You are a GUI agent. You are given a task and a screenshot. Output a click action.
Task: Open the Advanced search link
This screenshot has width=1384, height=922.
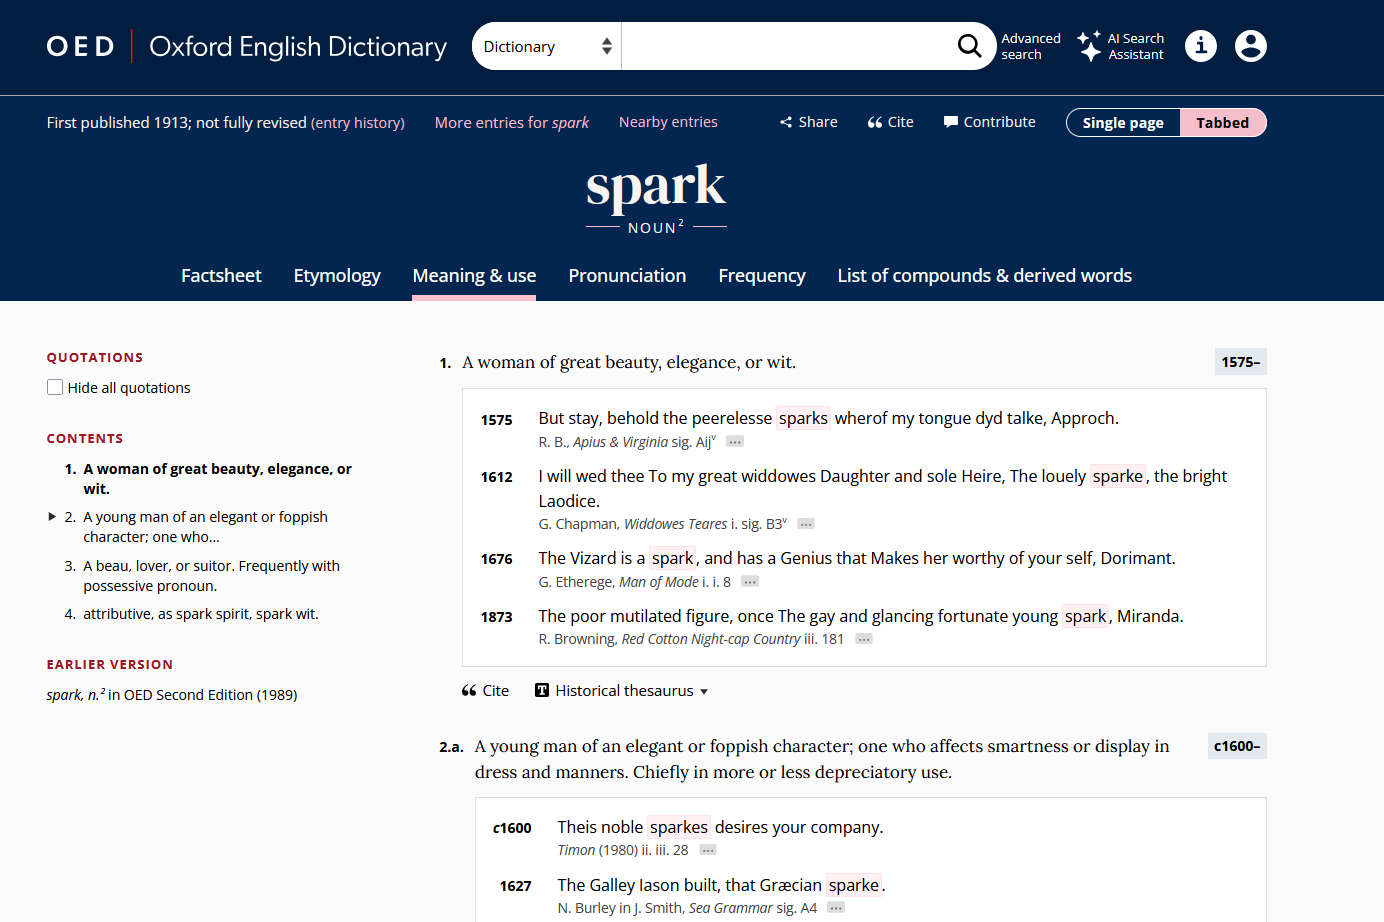1031,46
